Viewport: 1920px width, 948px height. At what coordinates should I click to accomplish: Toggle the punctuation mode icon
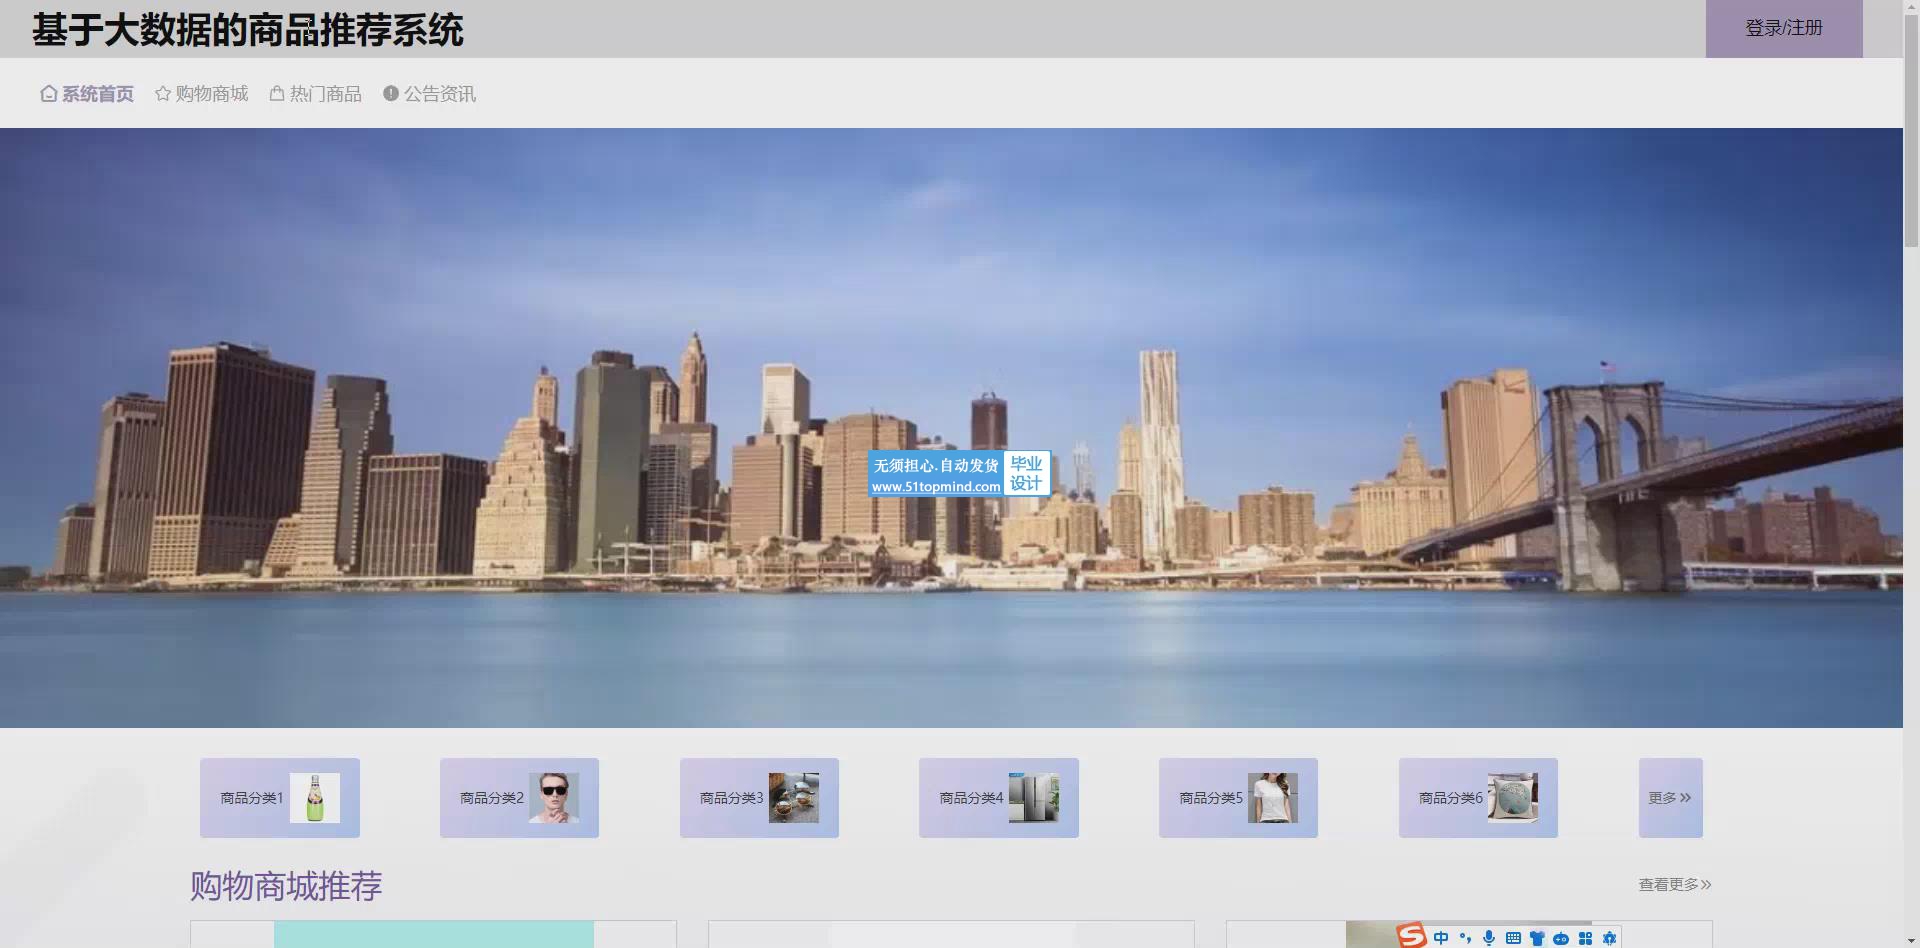[x=1465, y=938]
